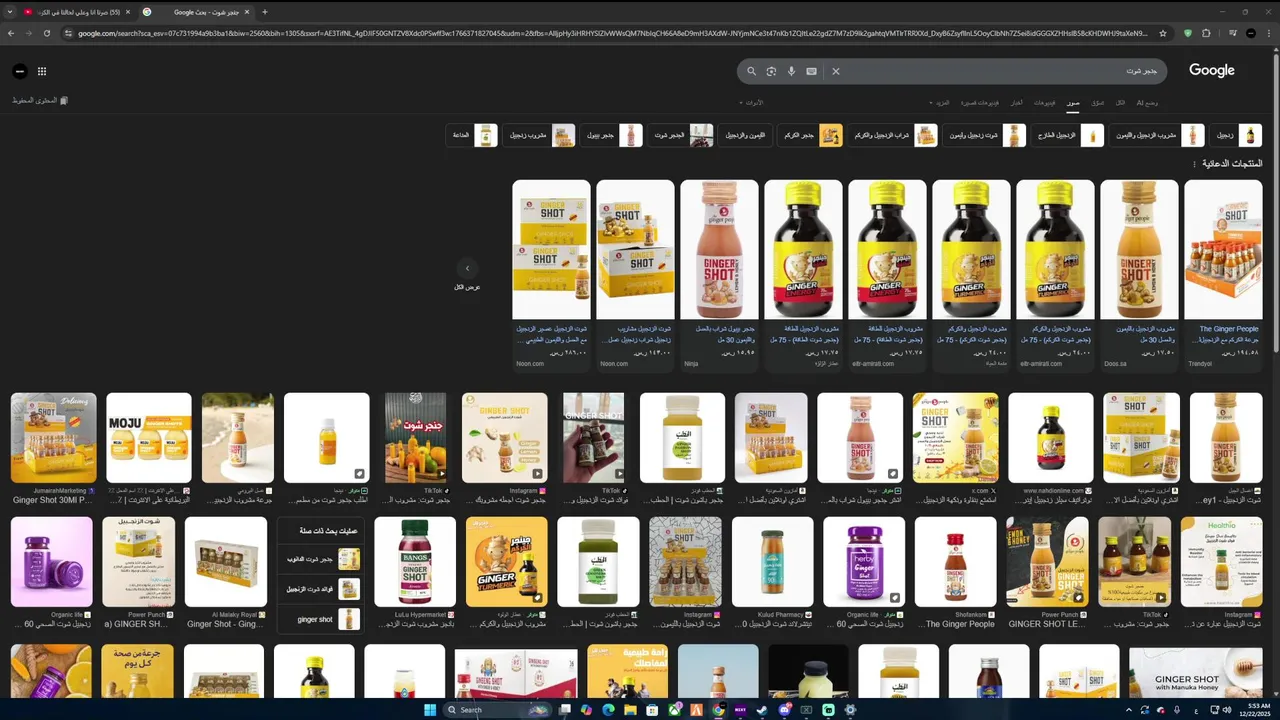Clear the search query with the X
Image resolution: width=1280 pixels, height=720 pixels.
[x=836, y=71]
